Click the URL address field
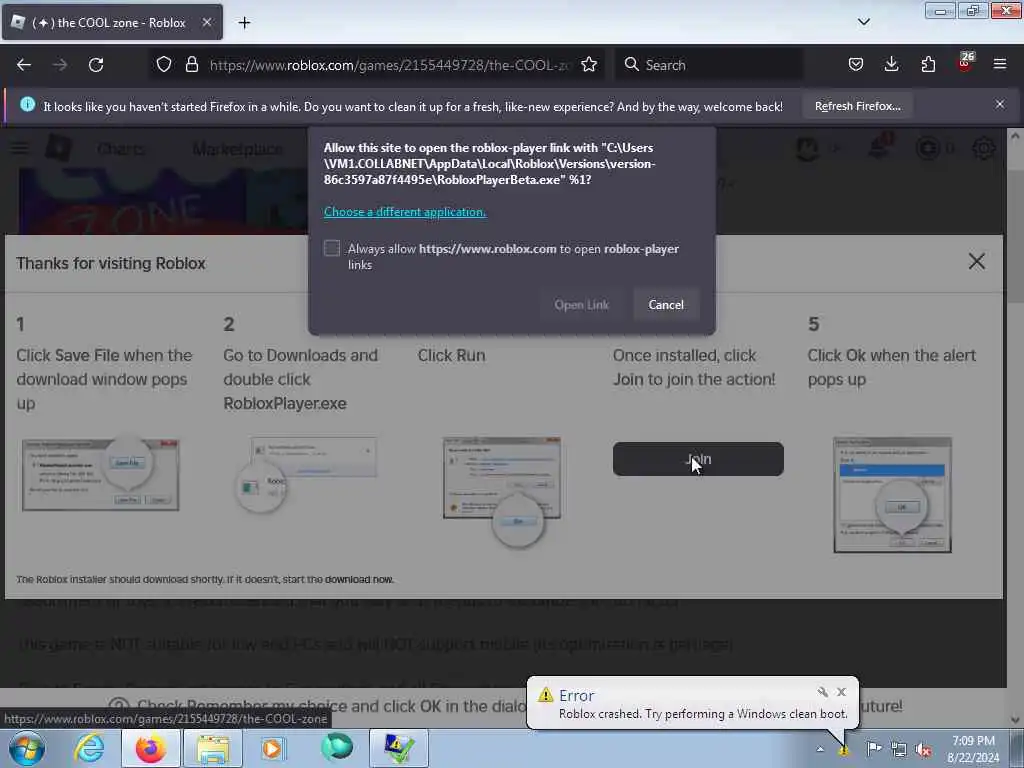This screenshot has height=768, width=1024. click(391, 65)
